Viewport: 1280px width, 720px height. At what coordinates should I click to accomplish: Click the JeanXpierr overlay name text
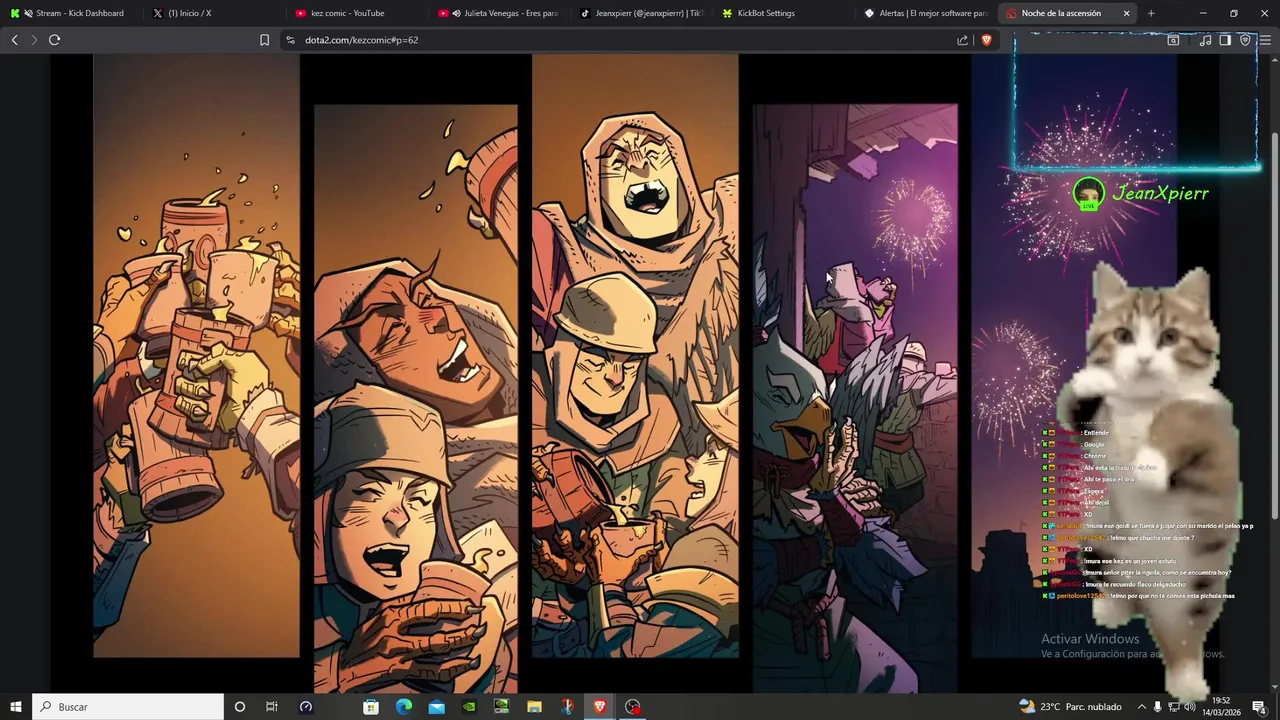pyautogui.click(x=1161, y=193)
